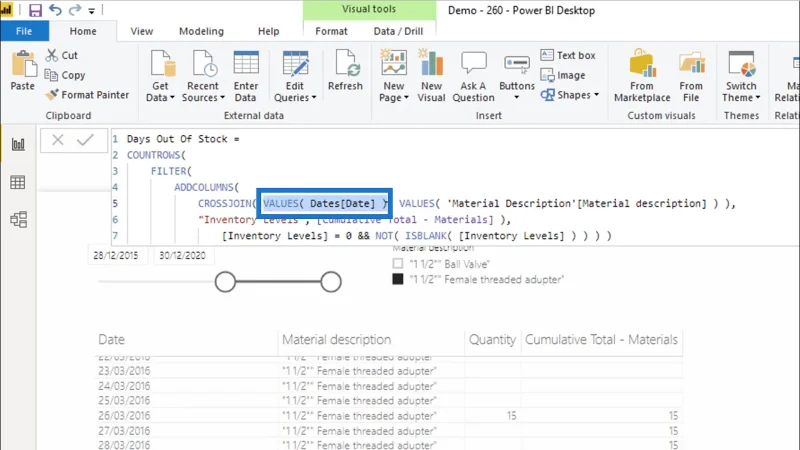Refresh the data

(x=345, y=70)
